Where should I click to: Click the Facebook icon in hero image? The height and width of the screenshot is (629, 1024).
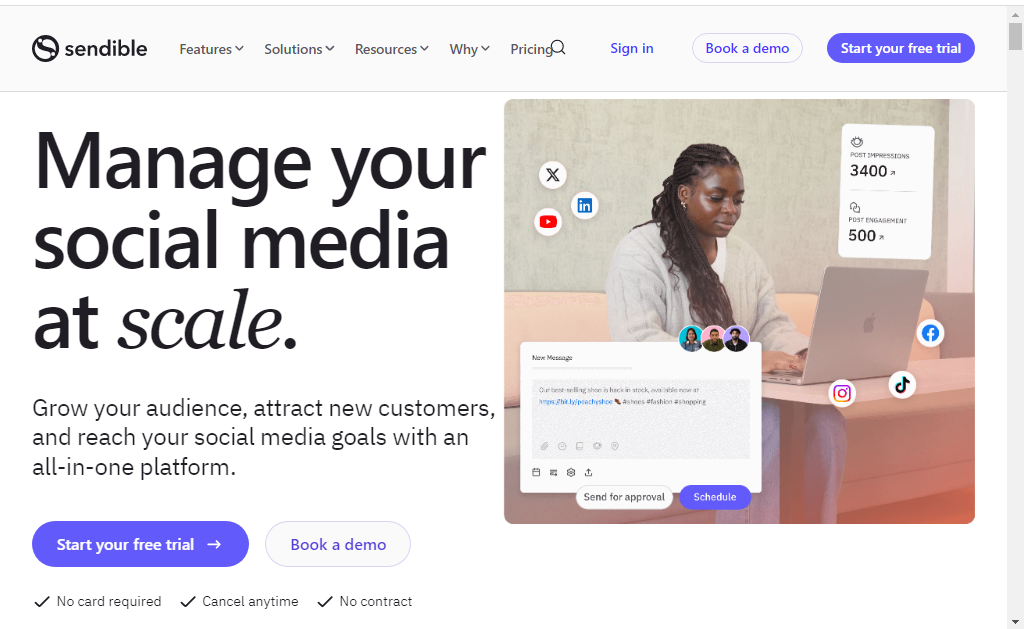[930, 333]
